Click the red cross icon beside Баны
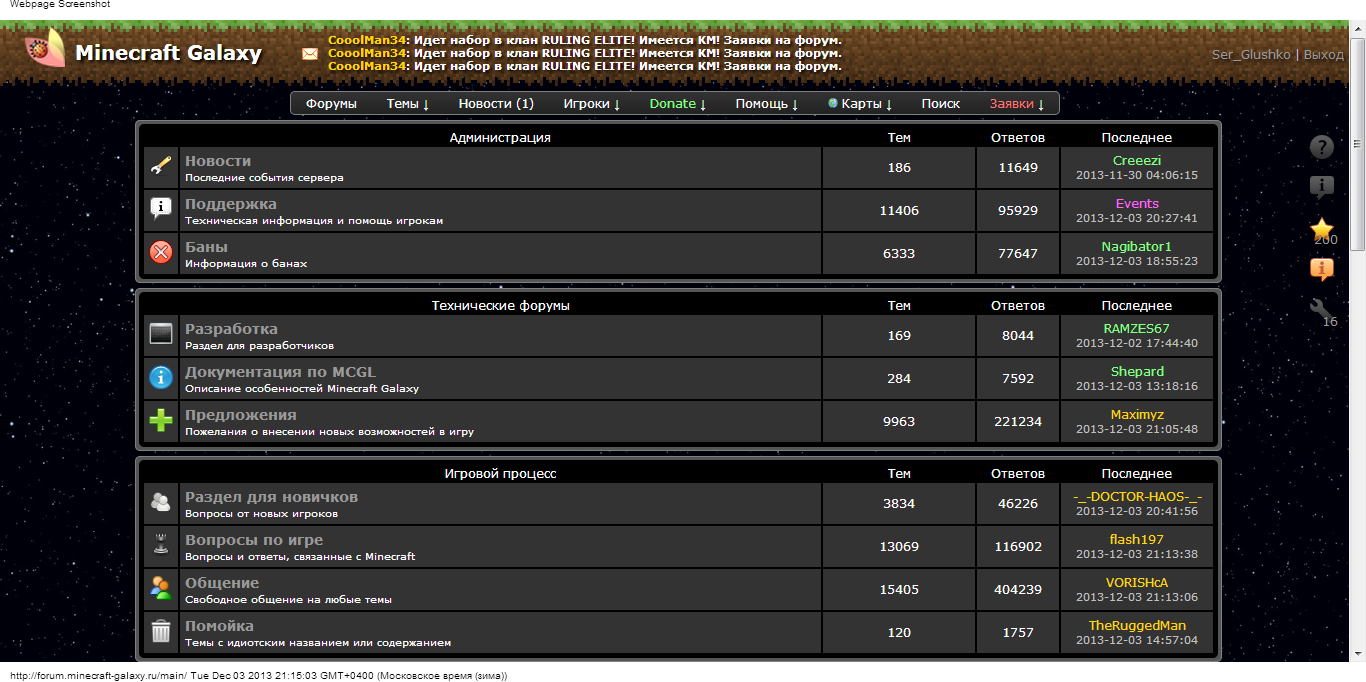This screenshot has height=682, width=1366. 161,252
